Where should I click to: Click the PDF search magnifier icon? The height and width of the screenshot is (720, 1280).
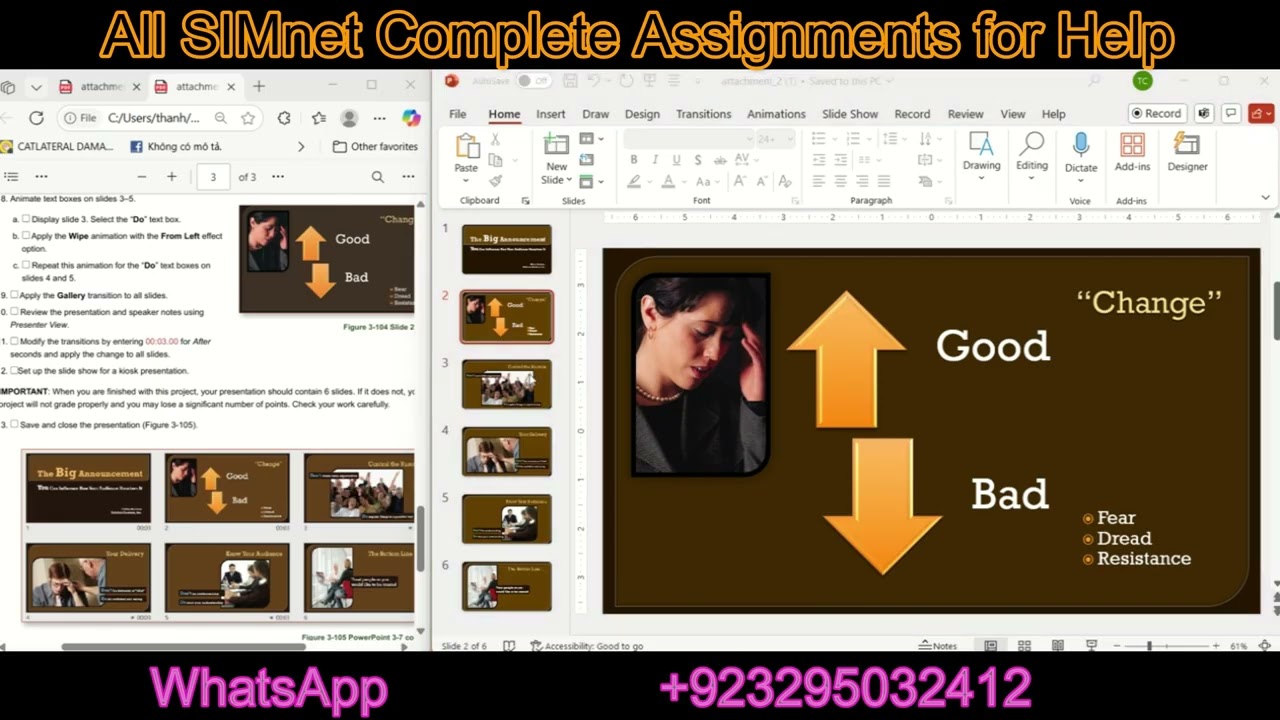coord(378,177)
